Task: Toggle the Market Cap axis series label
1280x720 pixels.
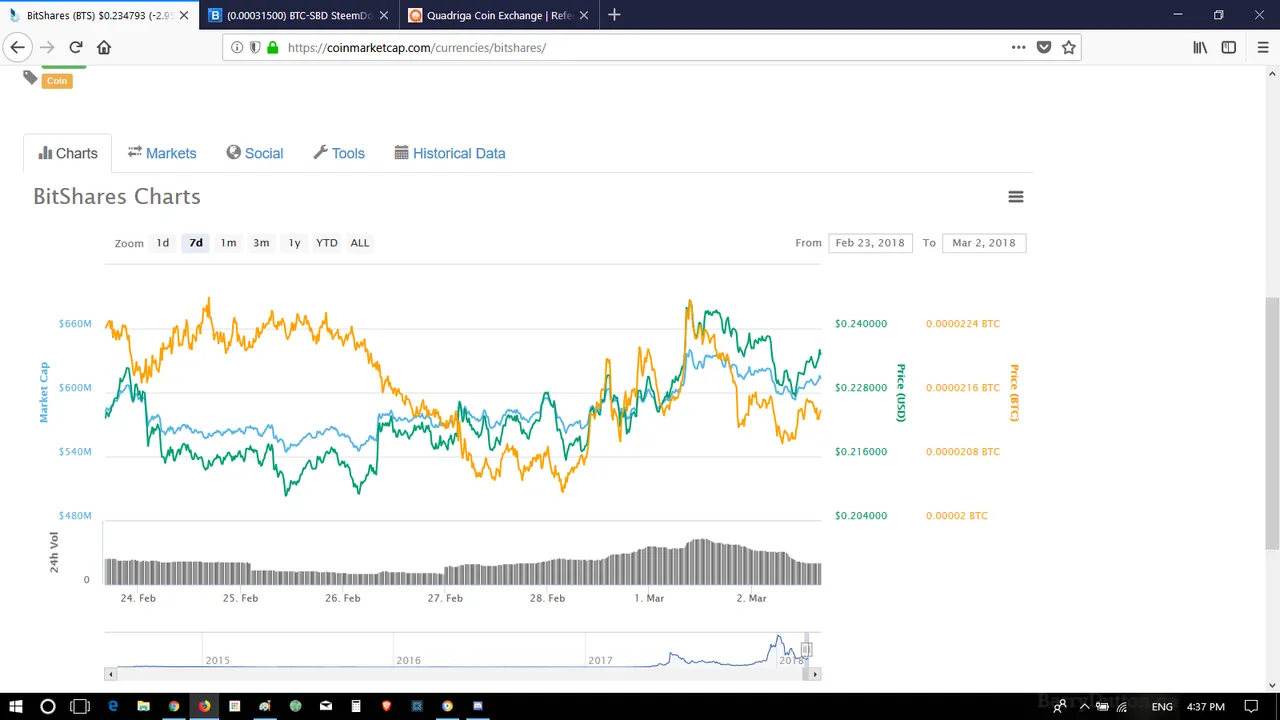Action: click(x=43, y=392)
